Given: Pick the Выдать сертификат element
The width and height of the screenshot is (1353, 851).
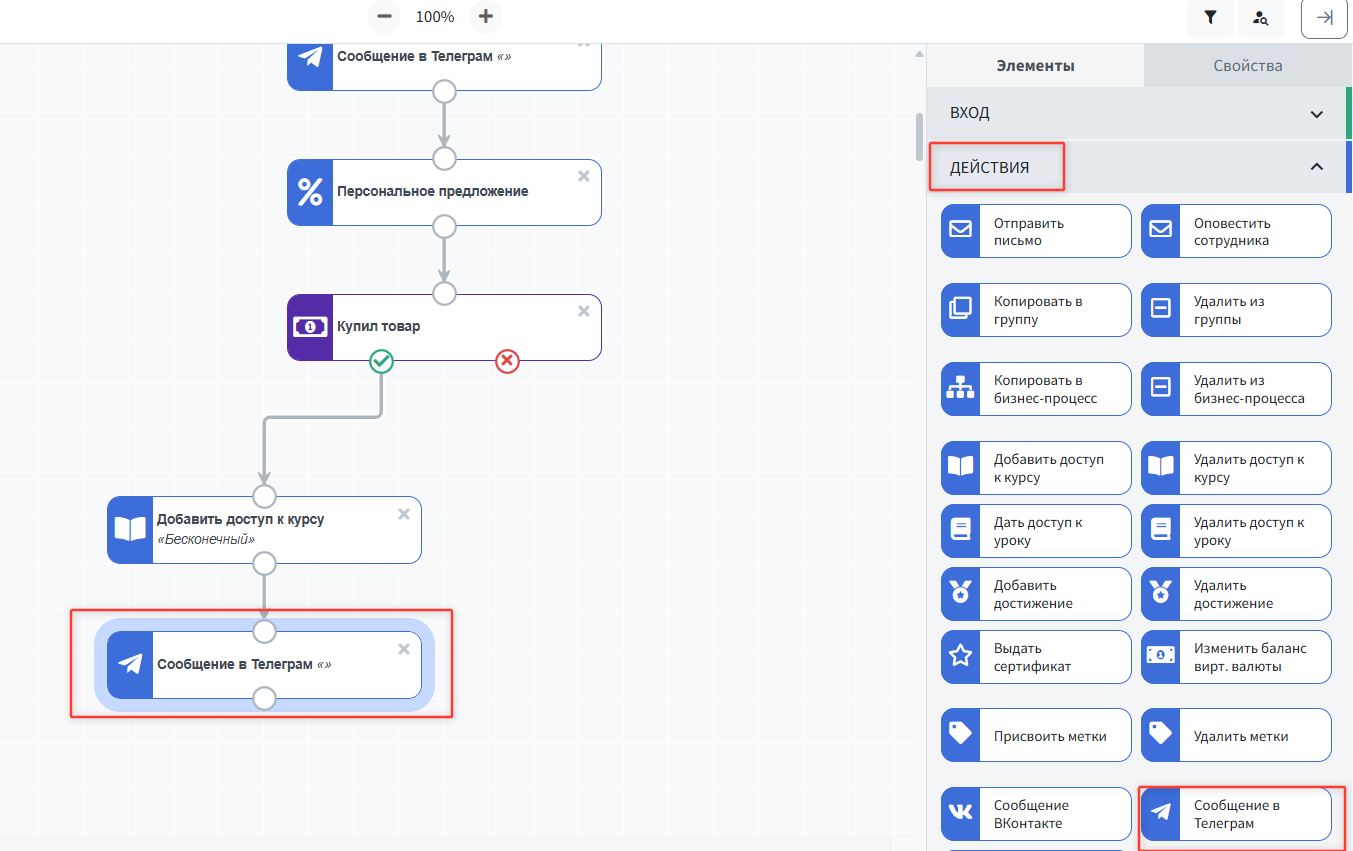Looking at the screenshot, I should [x=1035, y=657].
